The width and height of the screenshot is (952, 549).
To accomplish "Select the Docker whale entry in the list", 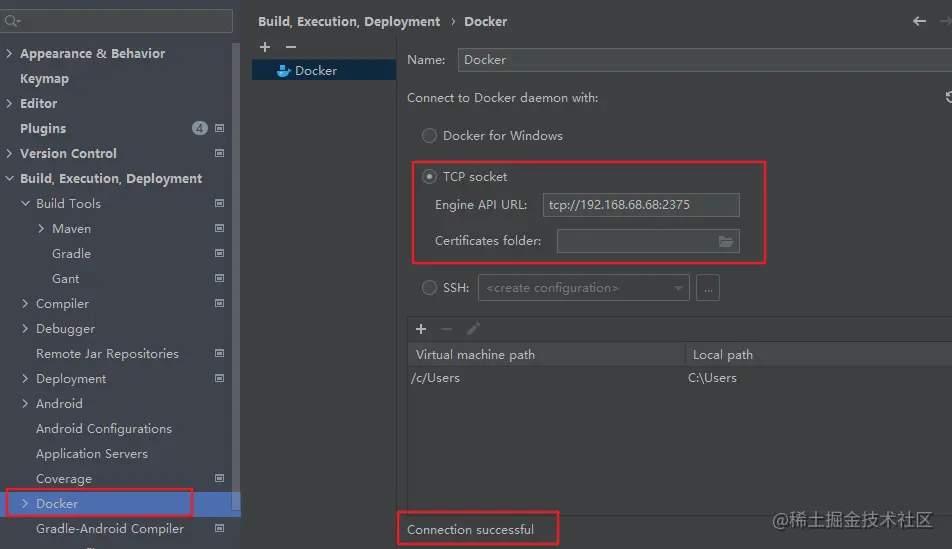I will pyautogui.click(x=324, y=70).
